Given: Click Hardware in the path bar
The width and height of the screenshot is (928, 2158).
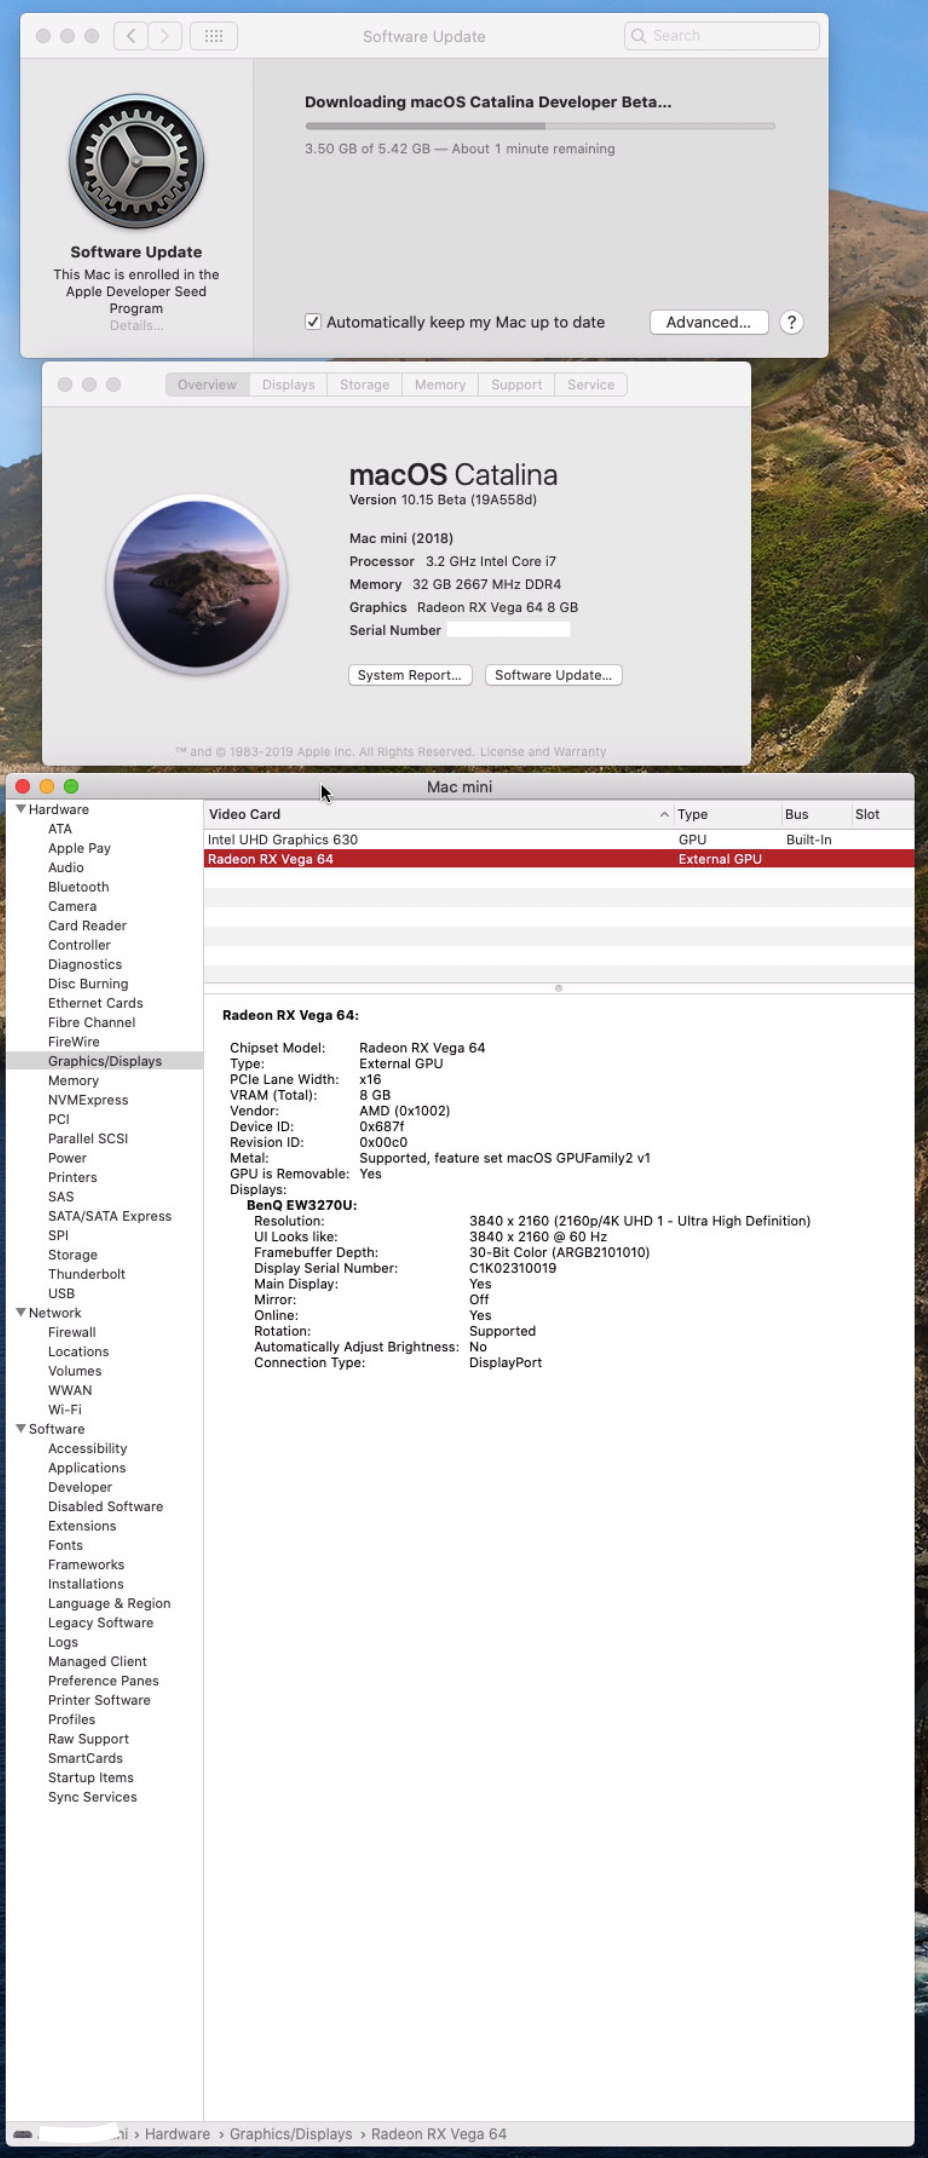Looking at the screenshot, I should tap(177, 2134).
